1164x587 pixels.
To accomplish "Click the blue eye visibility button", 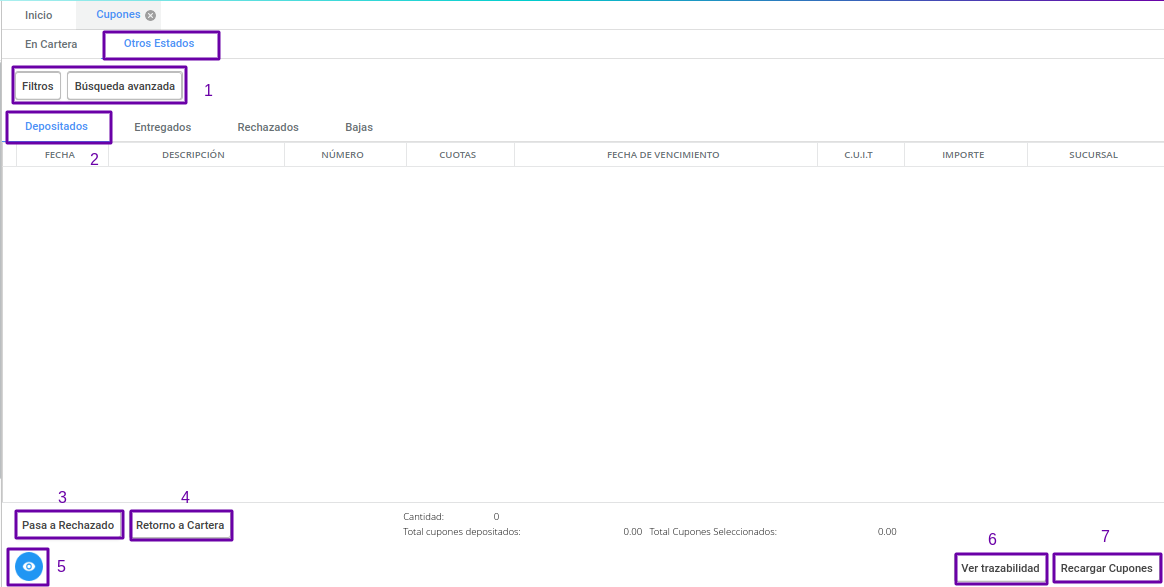I will [x=29, y=567].
